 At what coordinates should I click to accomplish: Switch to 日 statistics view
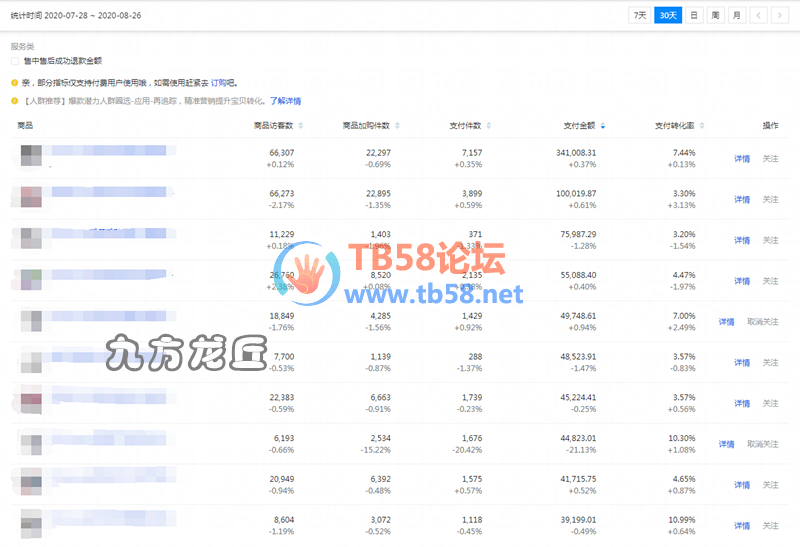point(694,15)
